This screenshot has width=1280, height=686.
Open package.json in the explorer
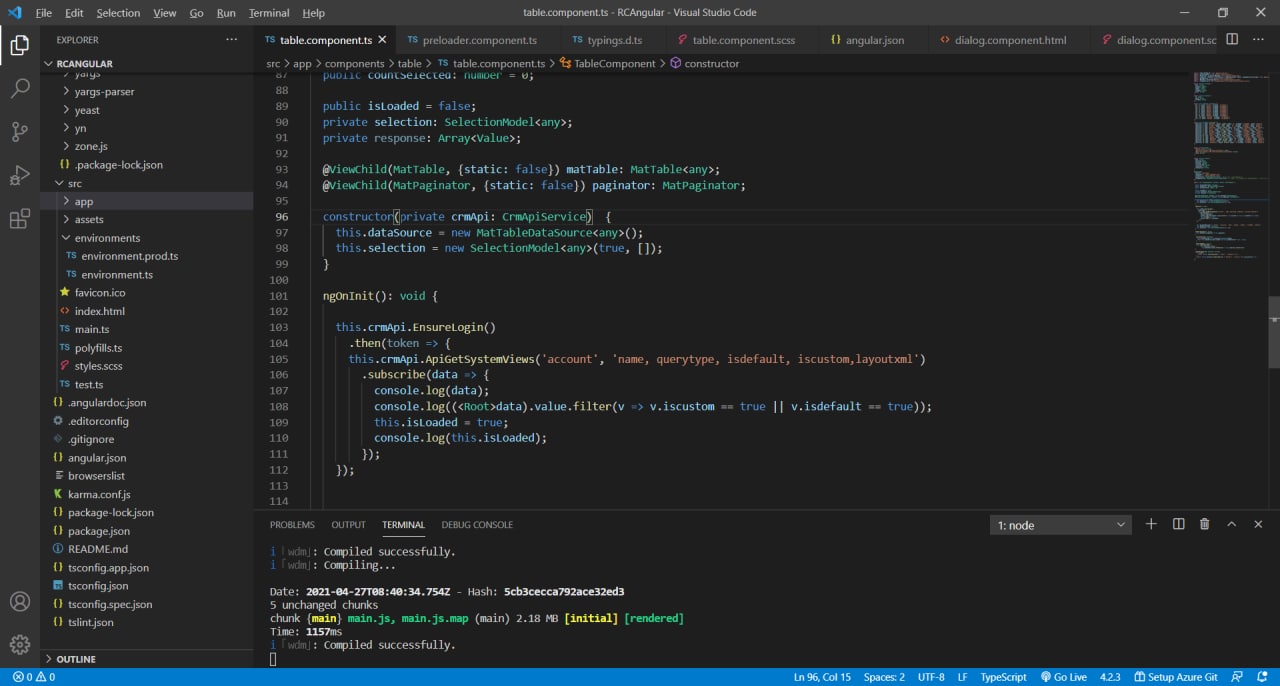pyautogui.click(x=98, y=531)
